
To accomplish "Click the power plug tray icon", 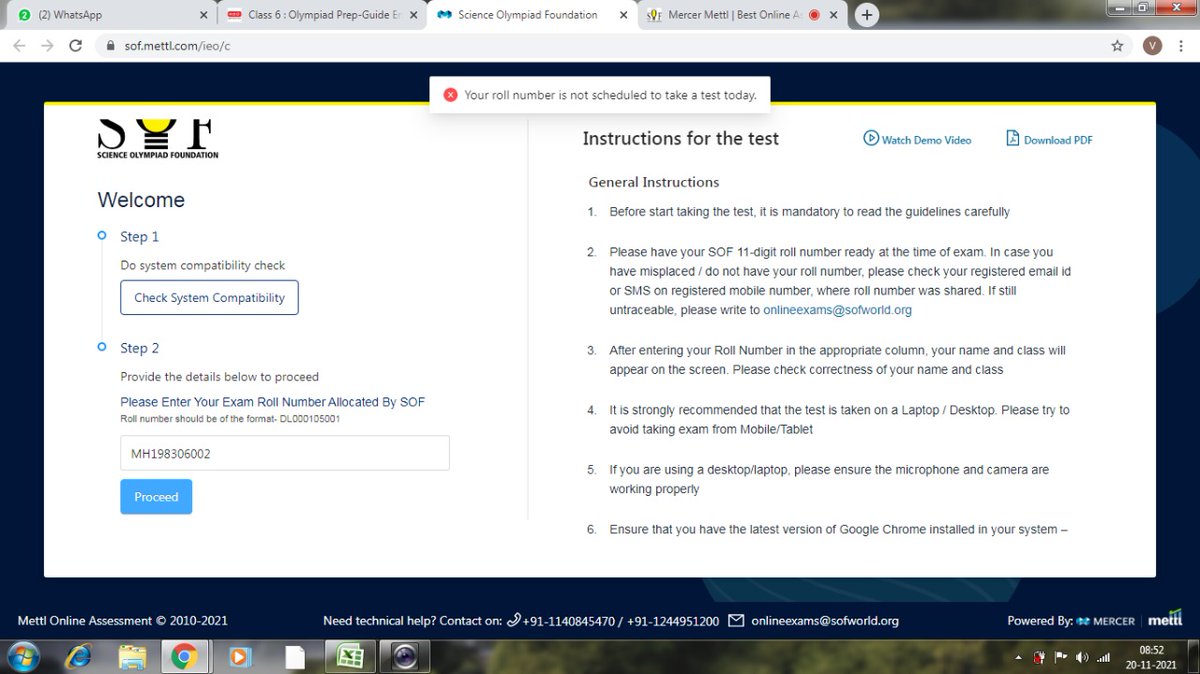I will coord(1040,657).
